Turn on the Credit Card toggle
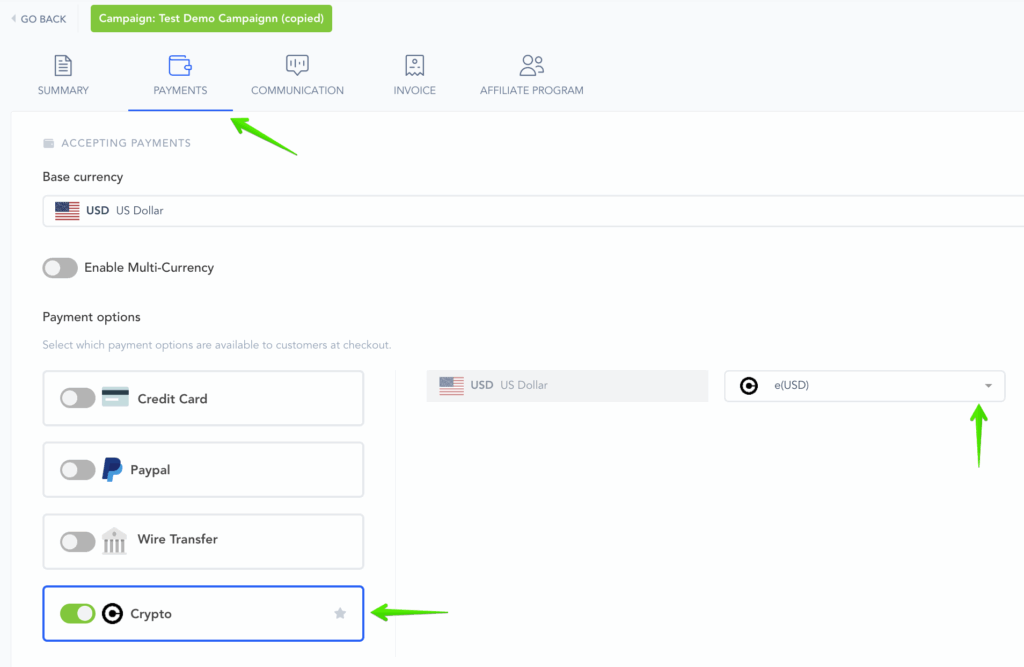Viewport: 1024px width, 667px height. (x=78, y=398)
